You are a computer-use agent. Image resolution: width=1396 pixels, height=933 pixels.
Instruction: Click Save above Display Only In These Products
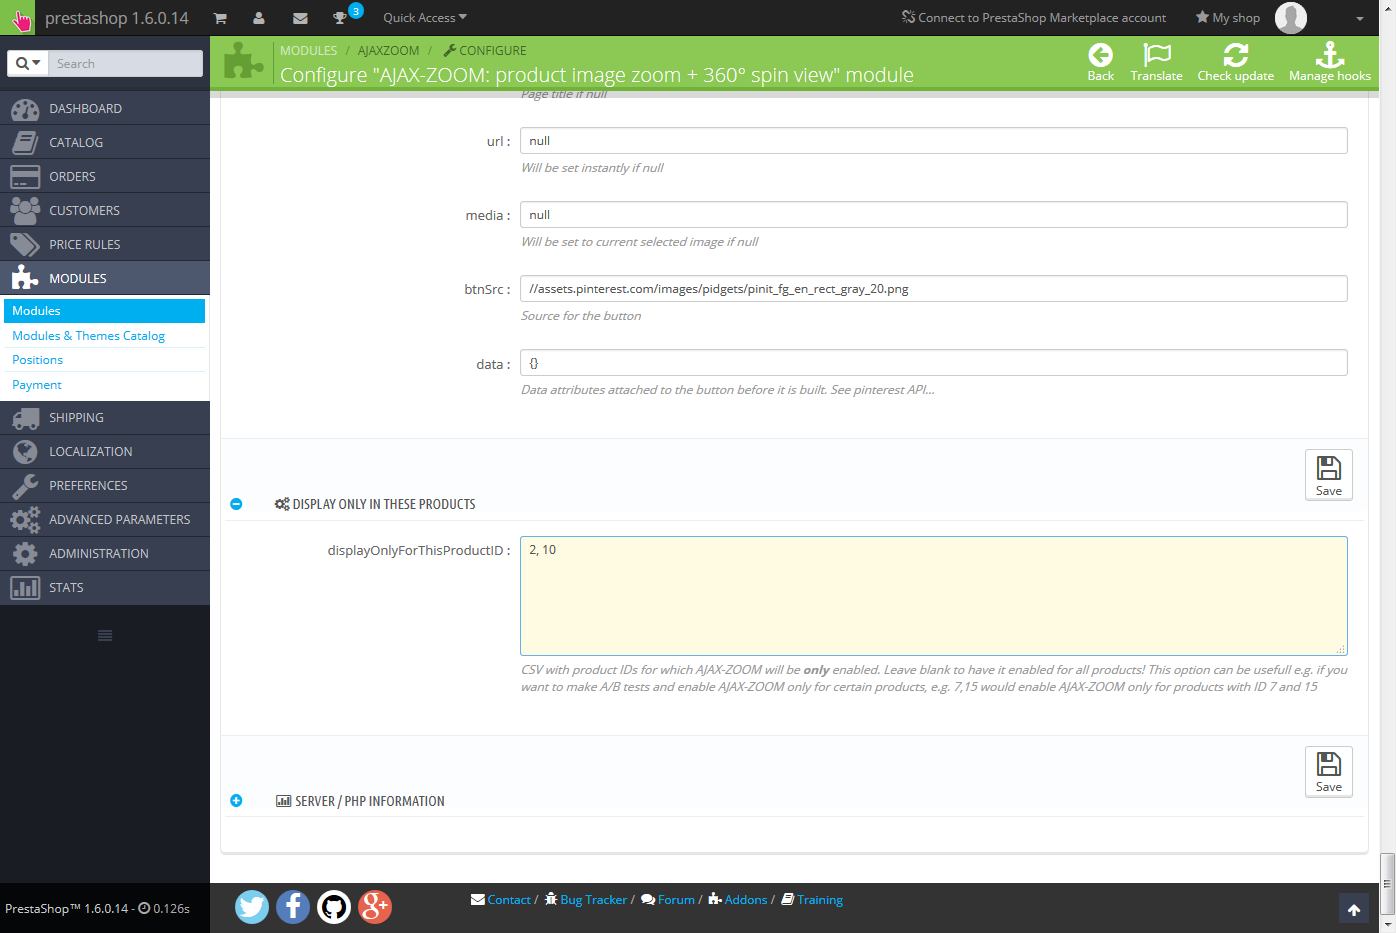pos(1329,475)
